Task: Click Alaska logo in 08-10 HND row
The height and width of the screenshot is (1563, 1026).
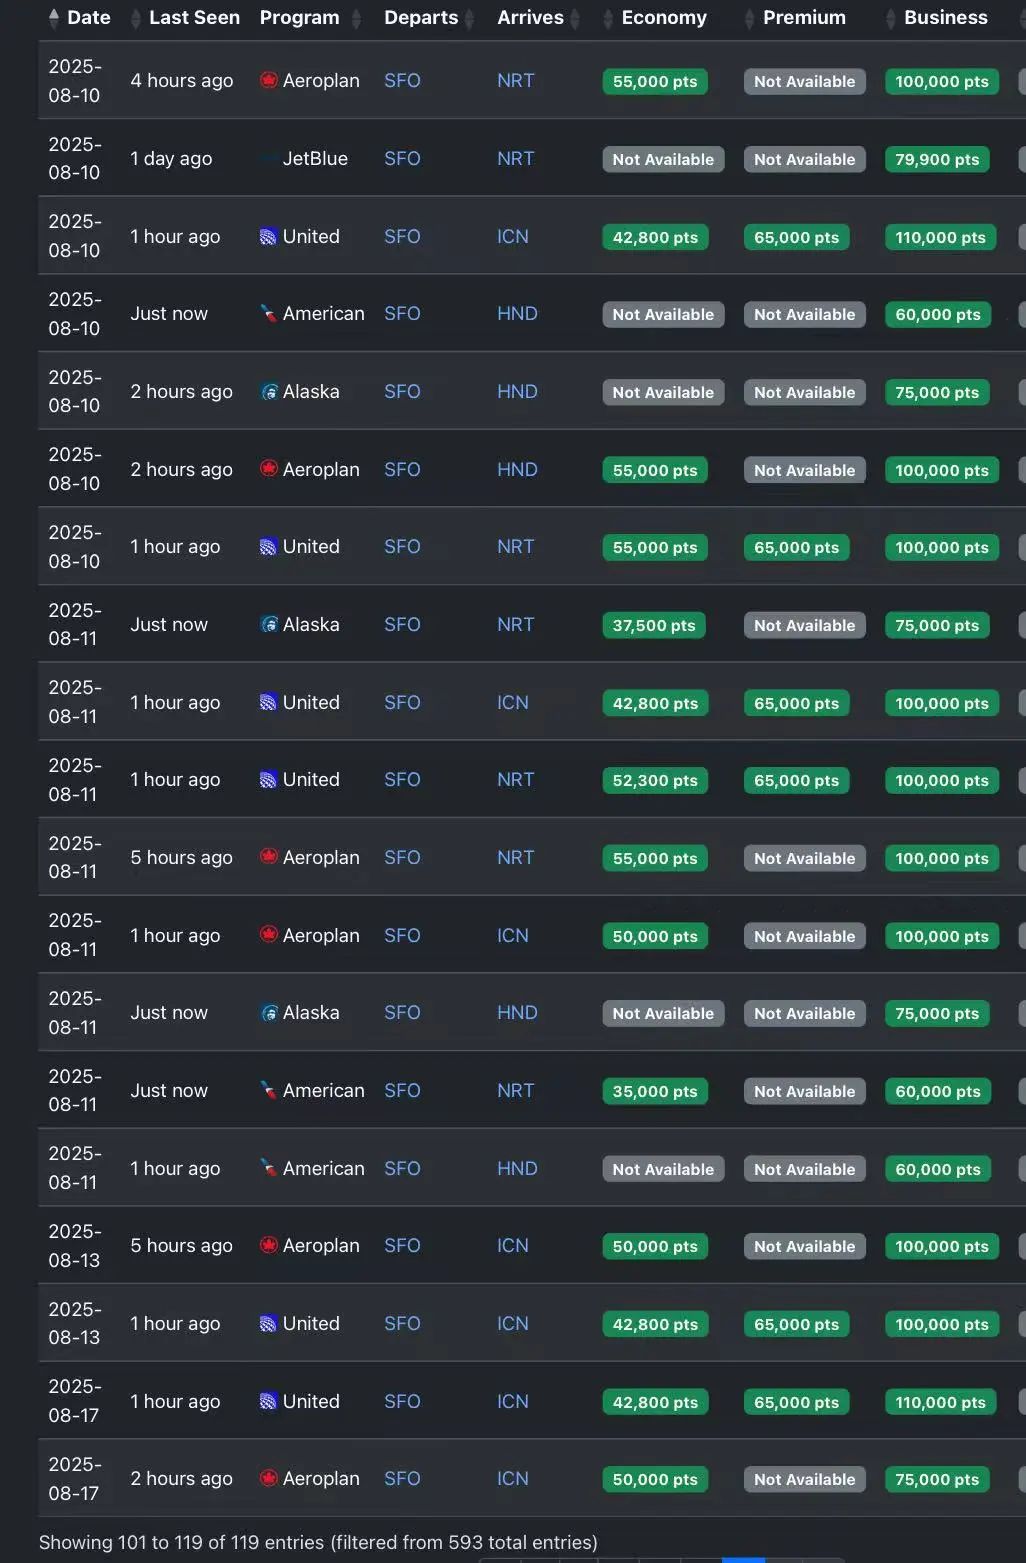Action: coord(268,392)
